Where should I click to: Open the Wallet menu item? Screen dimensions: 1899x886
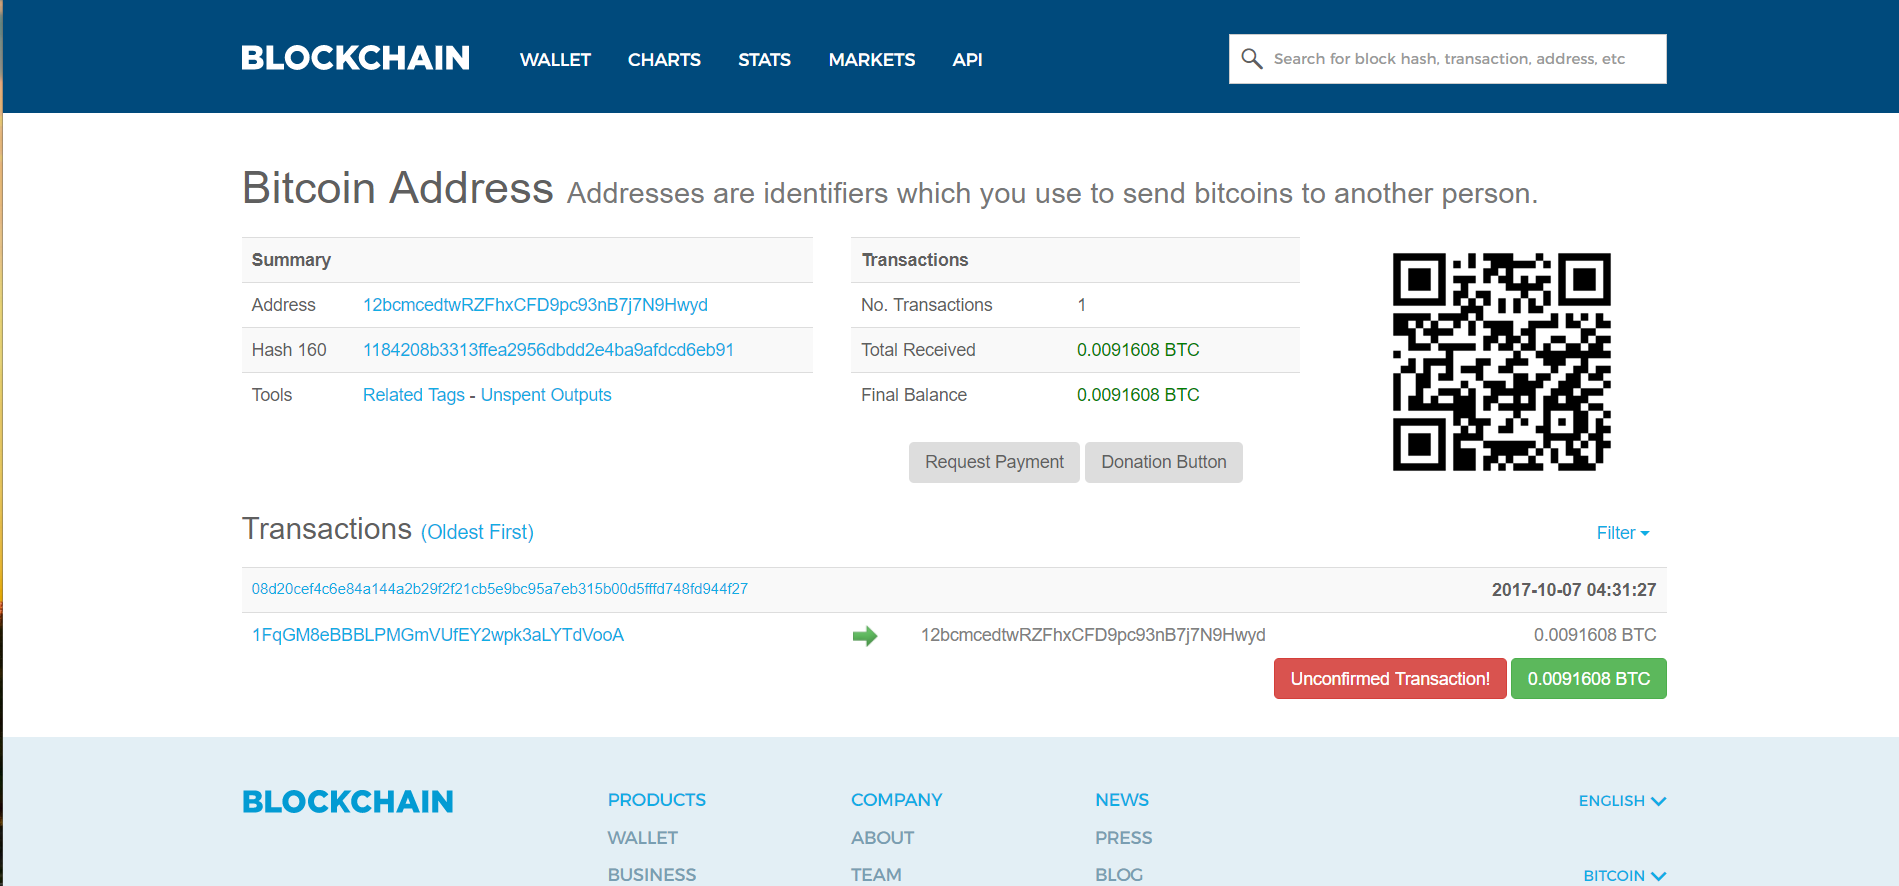click(x=555, y=60)
